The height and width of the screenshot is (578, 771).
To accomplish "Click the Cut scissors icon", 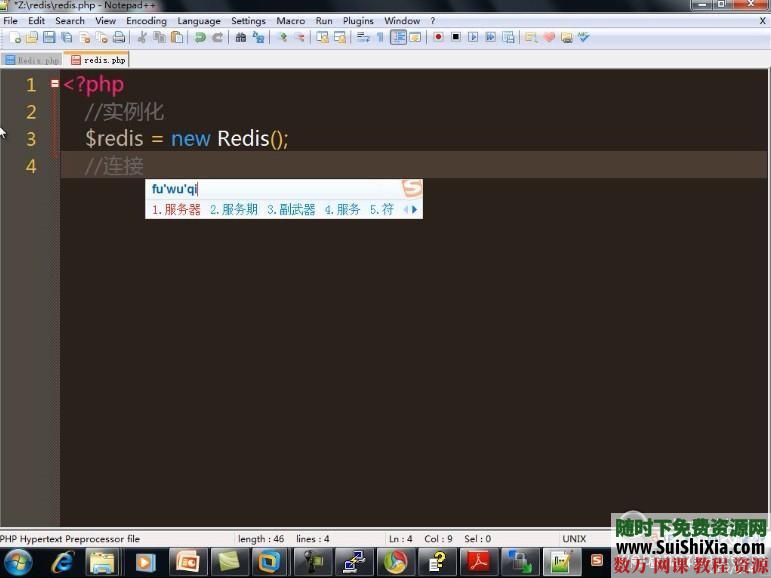I will click(x=142, y=37).
